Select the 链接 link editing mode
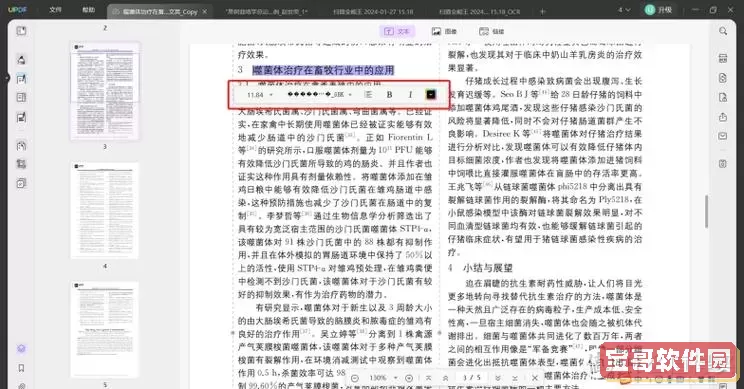Screen dimensions: 744x389 tap(492, 31)
